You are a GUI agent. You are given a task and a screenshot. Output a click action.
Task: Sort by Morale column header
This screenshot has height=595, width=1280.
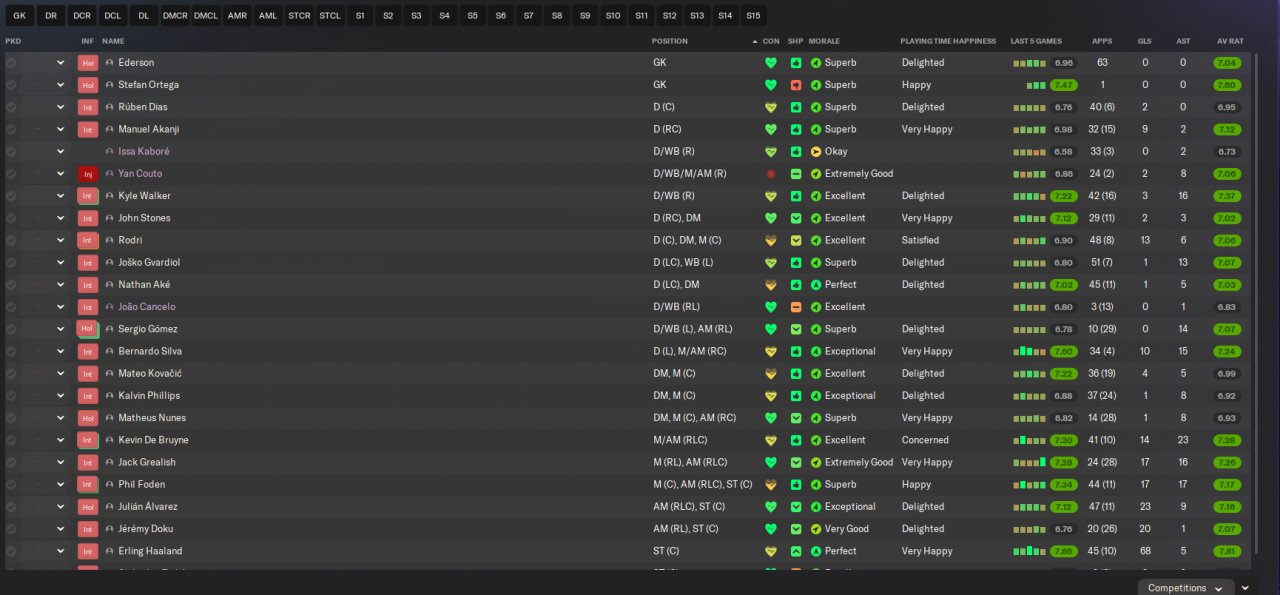coord(824,41)
